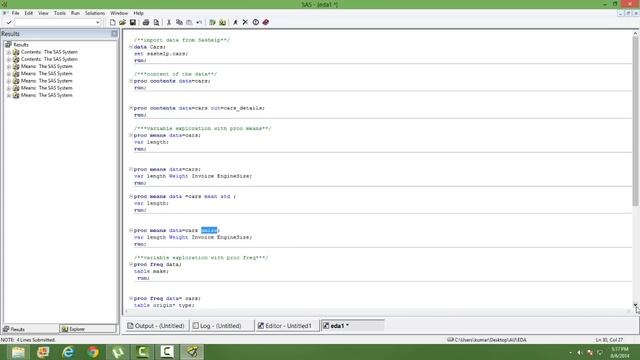Collapse the 'proc freq data;' code section

point(131,264)
